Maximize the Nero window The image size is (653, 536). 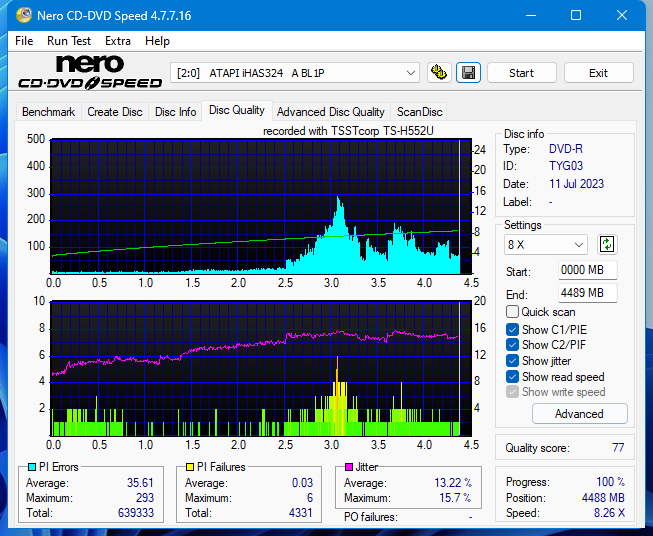(576, 15)
